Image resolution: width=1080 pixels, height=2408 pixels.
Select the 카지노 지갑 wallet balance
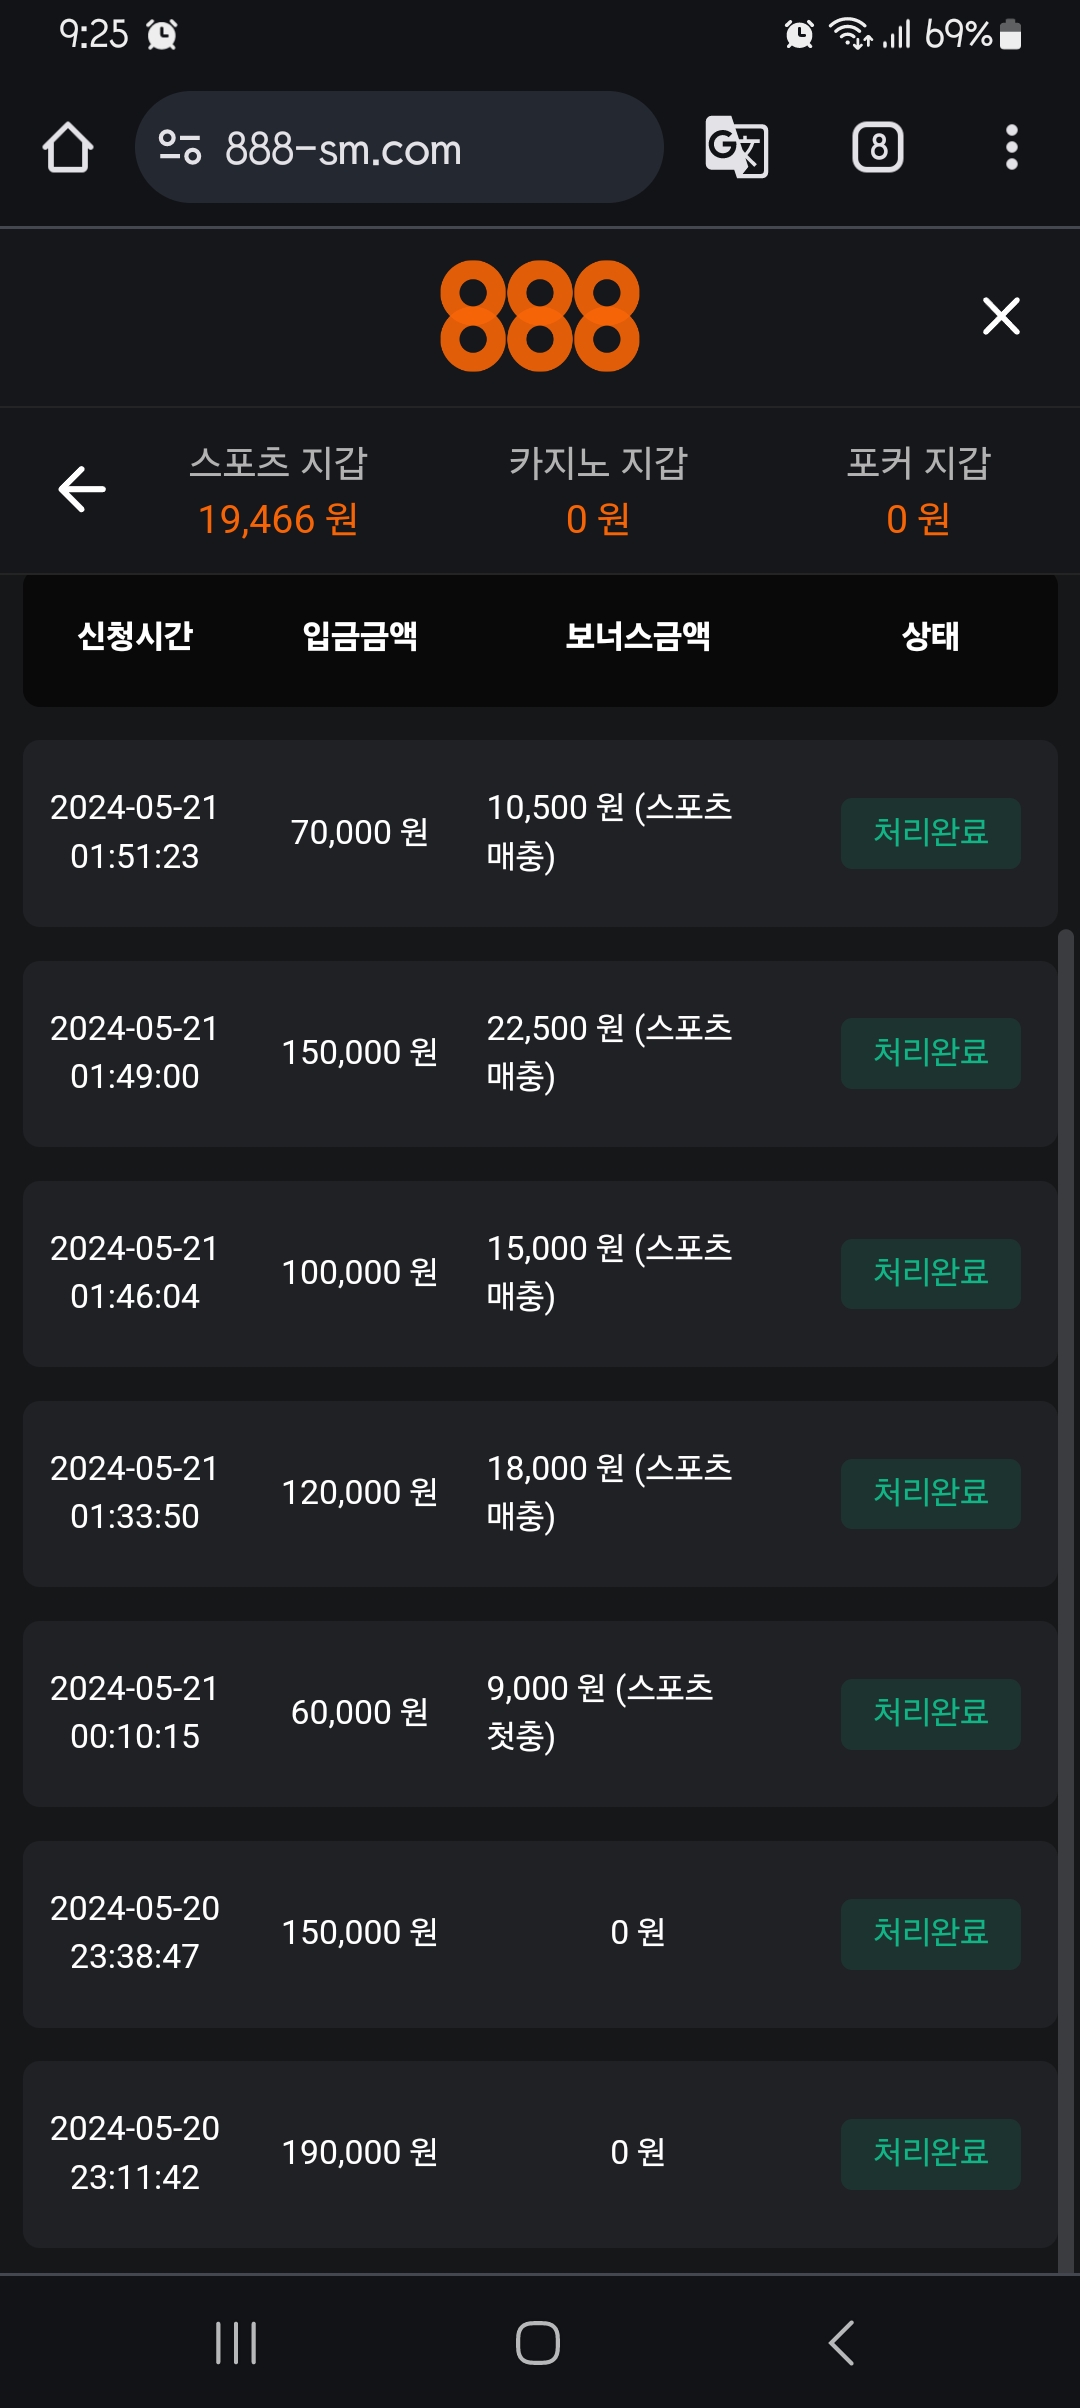[598, 491]
